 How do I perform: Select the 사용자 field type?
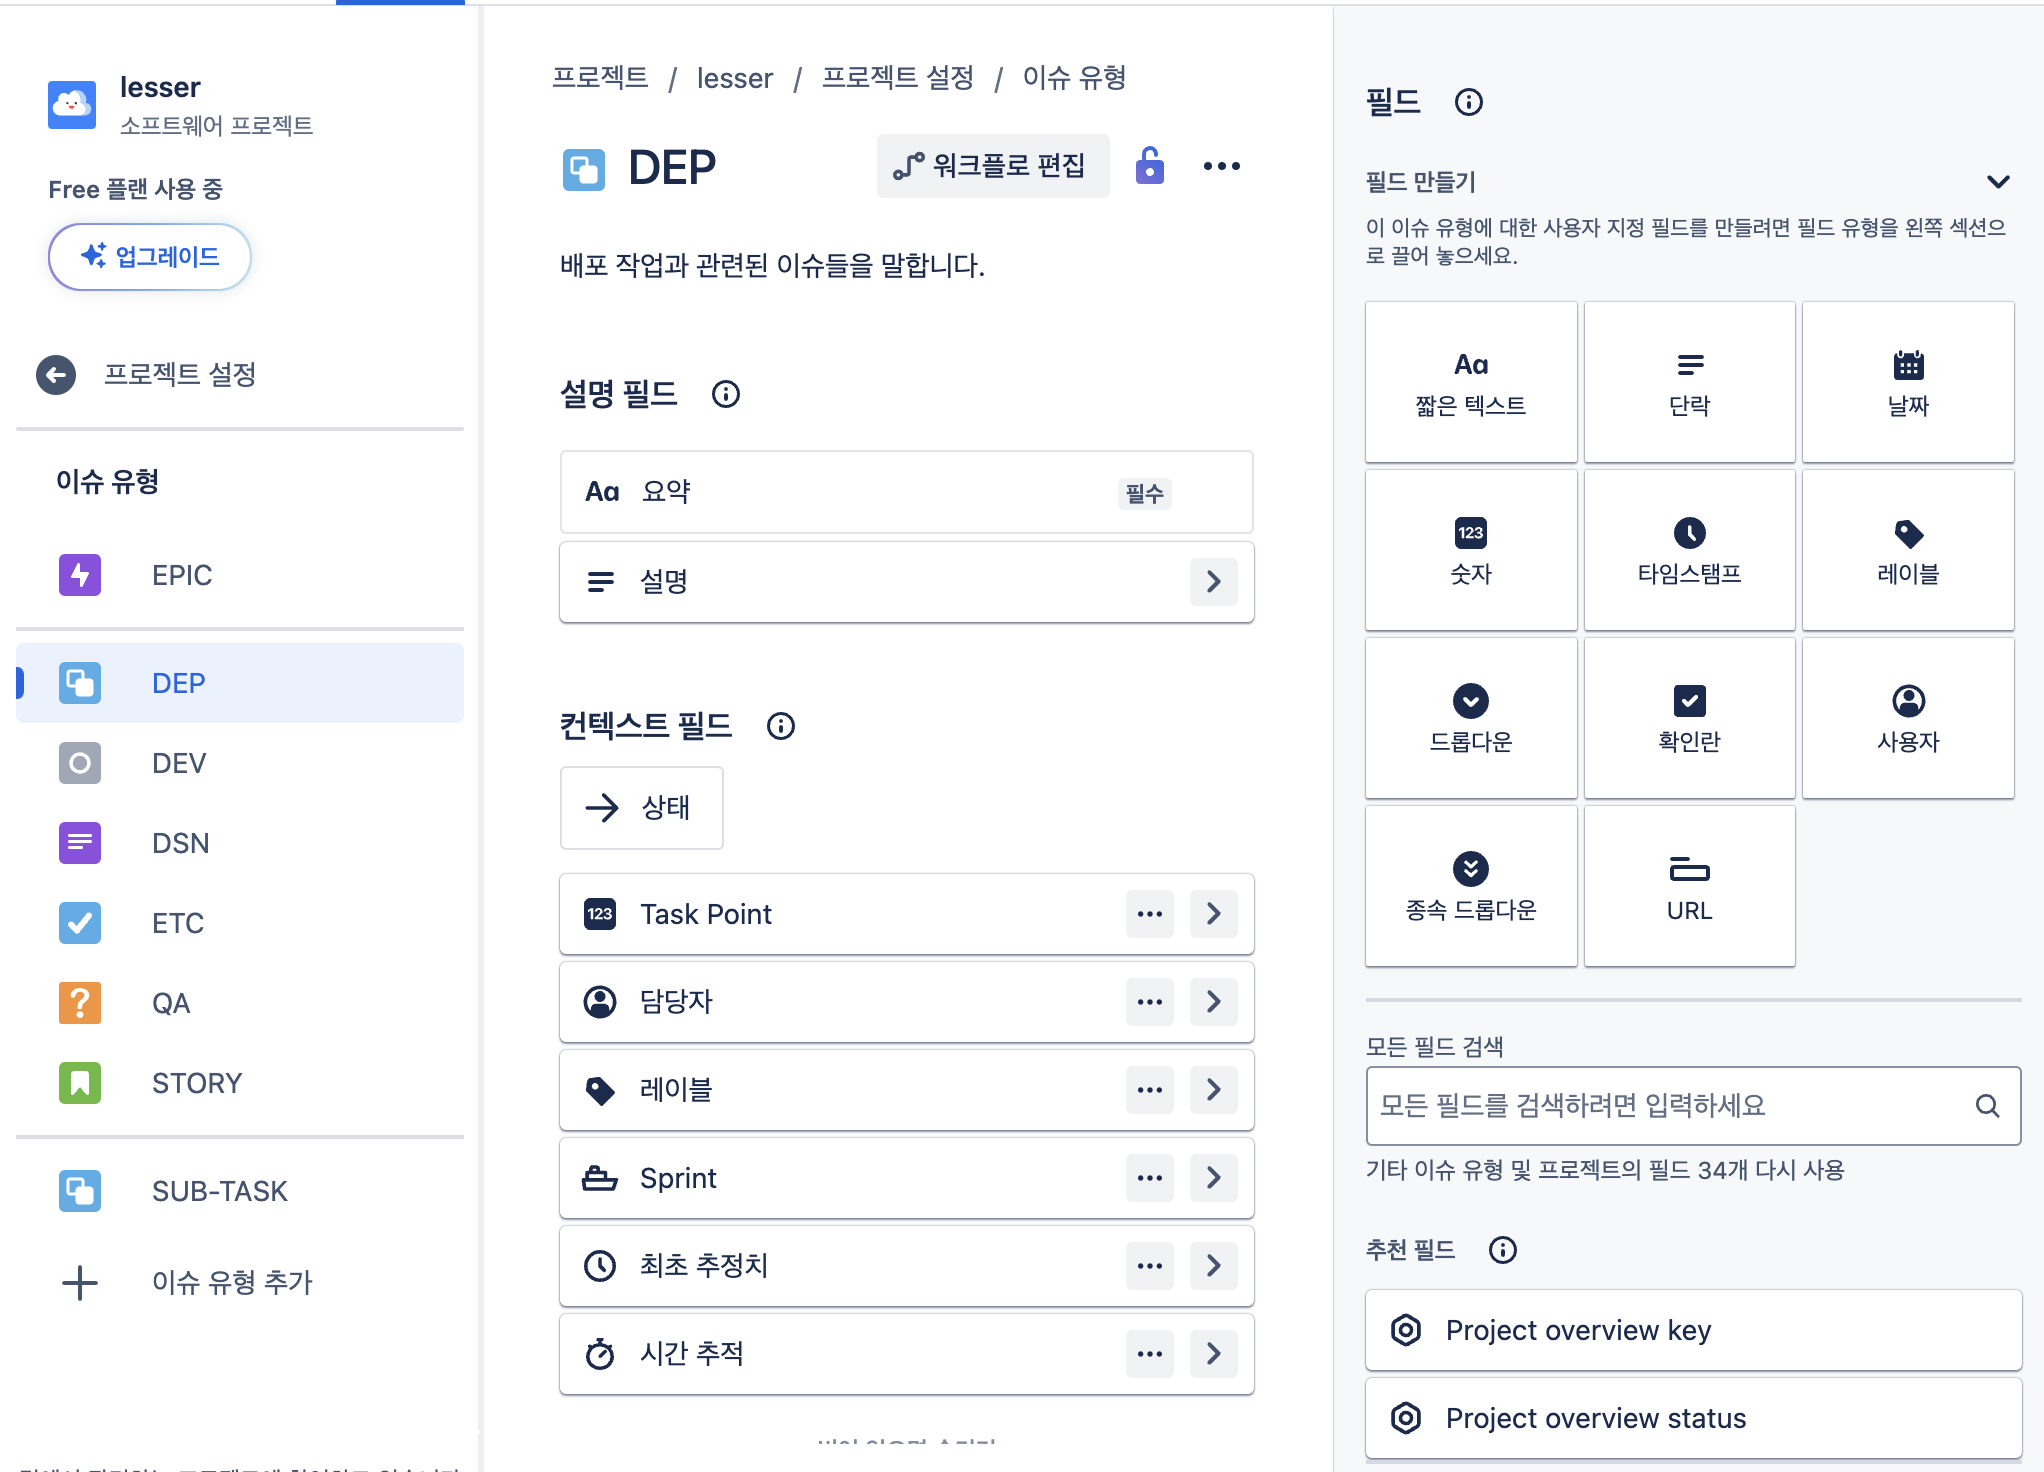1908,717
